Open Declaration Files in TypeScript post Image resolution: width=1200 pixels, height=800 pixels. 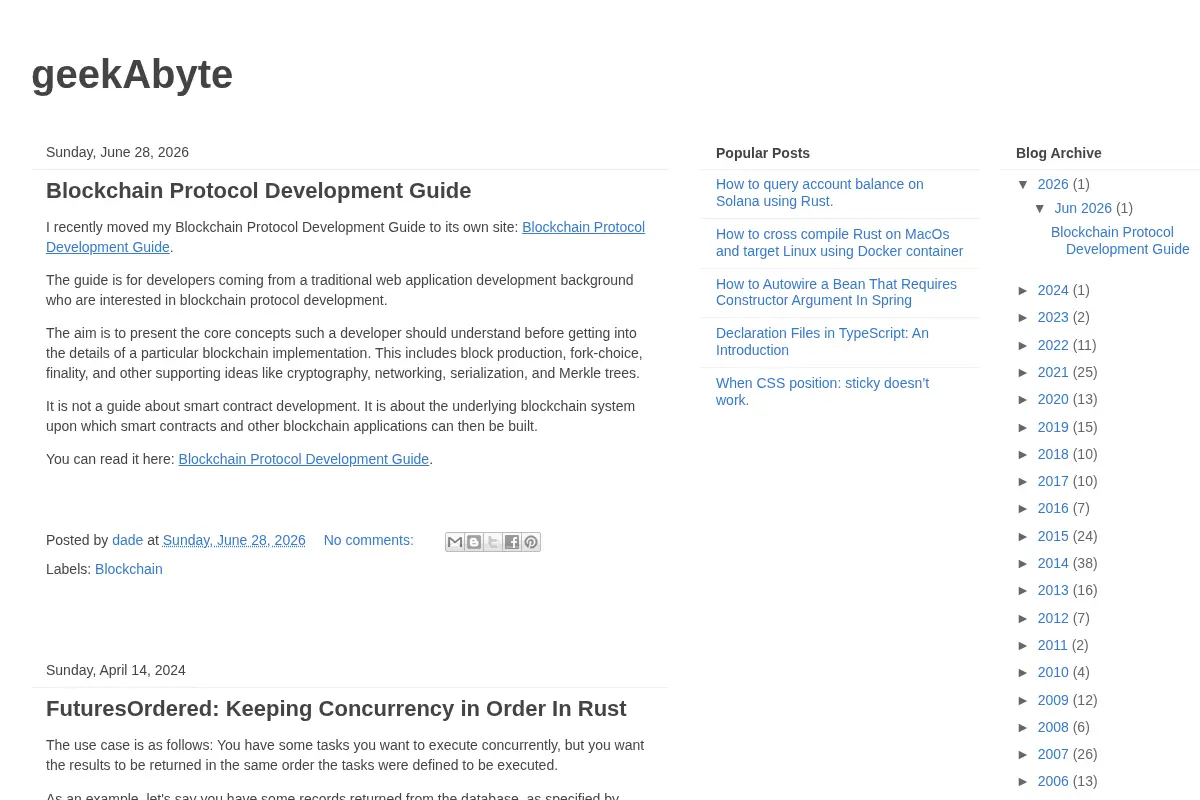[x=822, y=342]
